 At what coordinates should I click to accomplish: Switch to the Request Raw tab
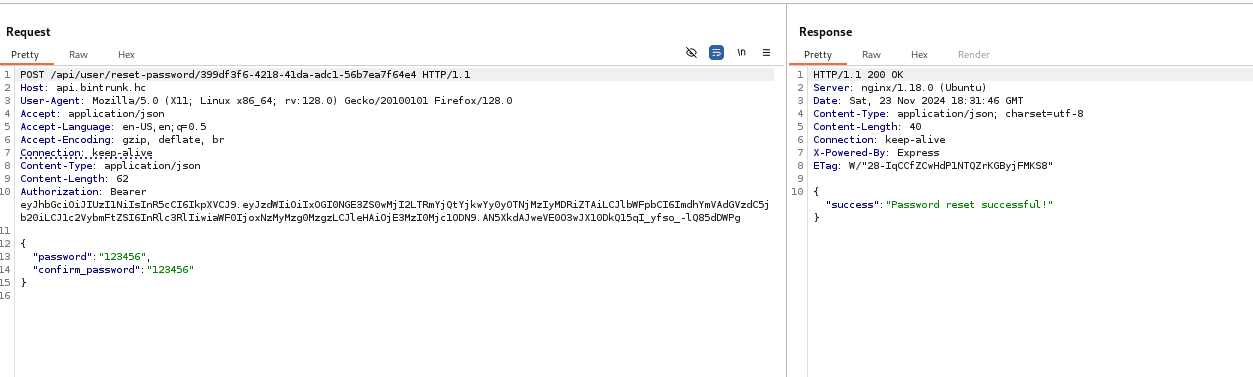click(x=78, y=55)
